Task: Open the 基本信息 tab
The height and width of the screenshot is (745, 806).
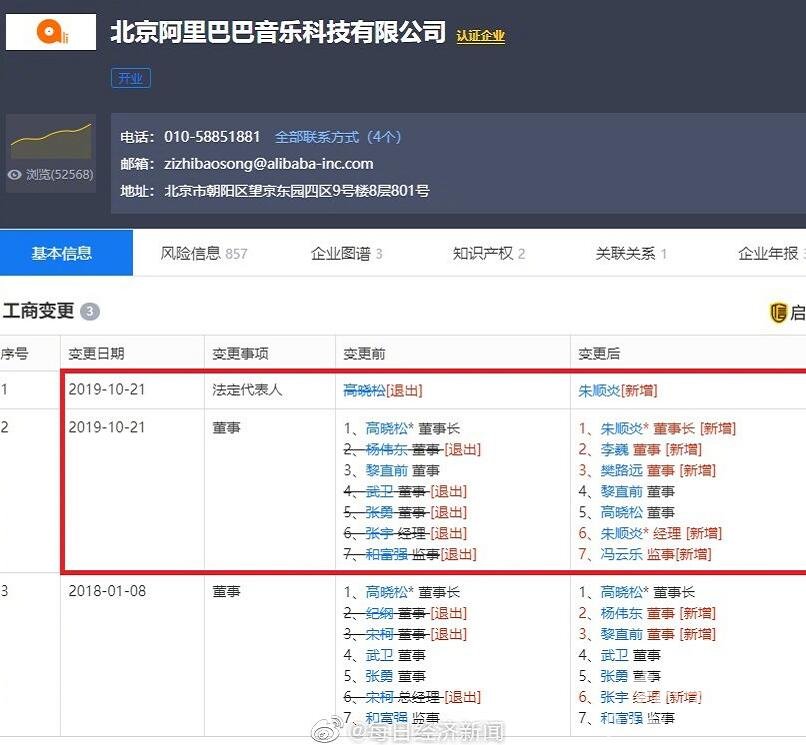Action: (66, 253)
